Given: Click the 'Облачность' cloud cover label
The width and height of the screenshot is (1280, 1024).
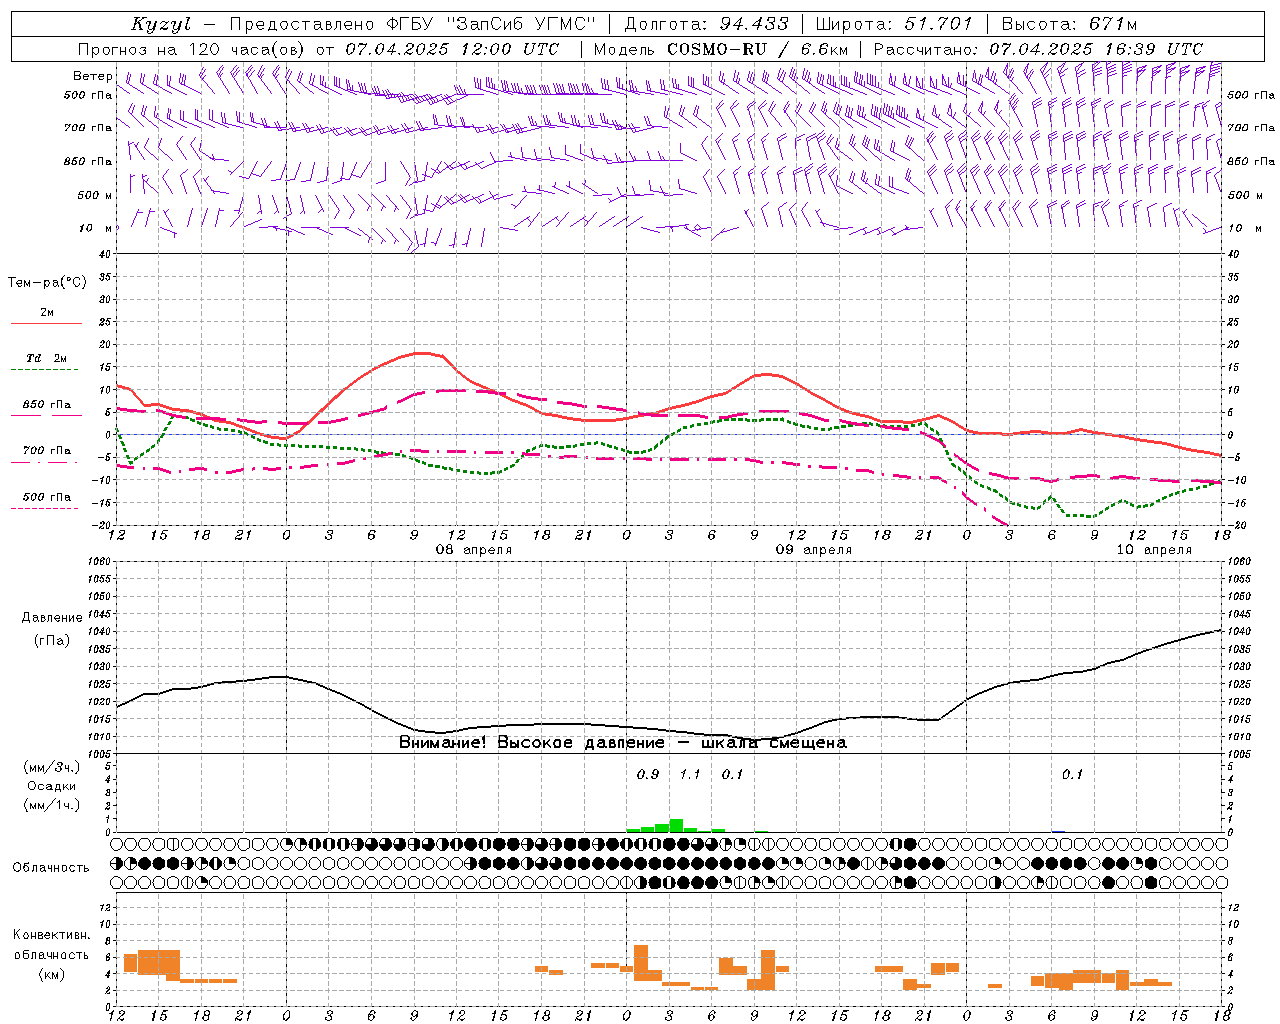Looking at the screenshot, I should click(51, 868).
